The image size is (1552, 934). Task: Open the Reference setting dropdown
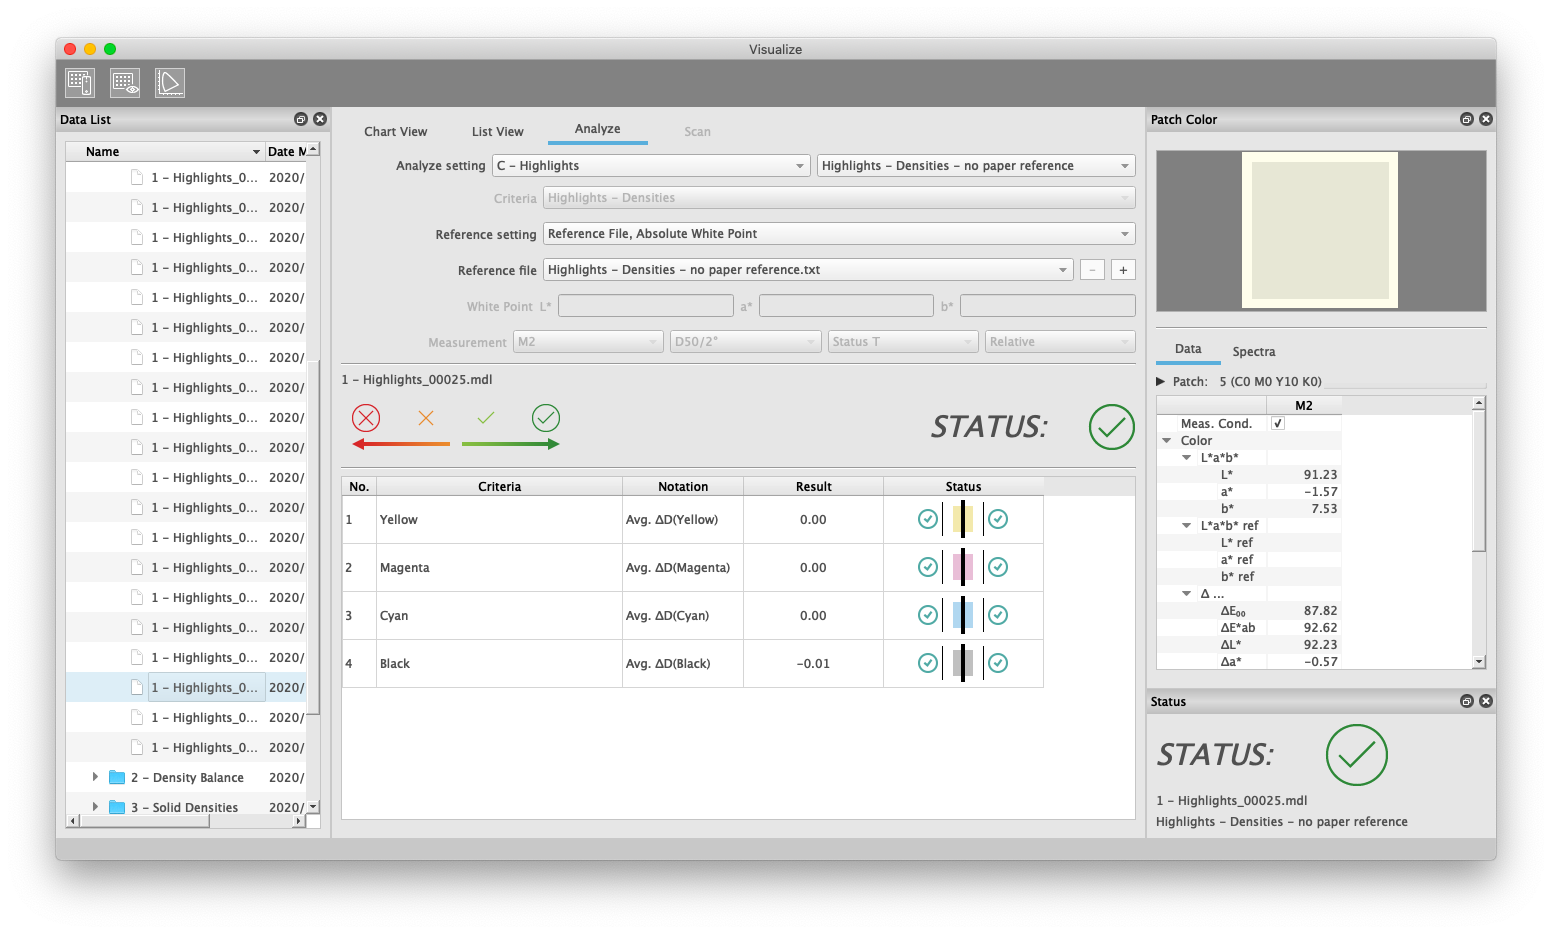tap(839, 234)
